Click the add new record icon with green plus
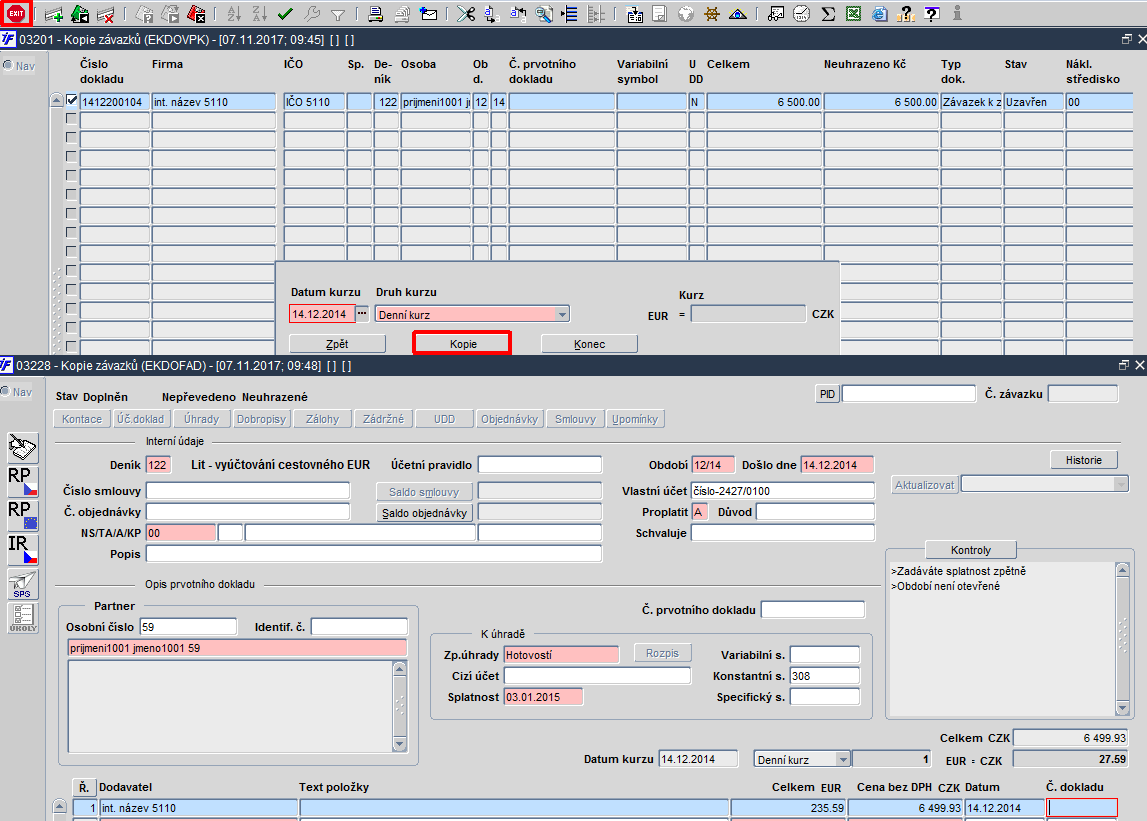 click(x=53, y=14)
